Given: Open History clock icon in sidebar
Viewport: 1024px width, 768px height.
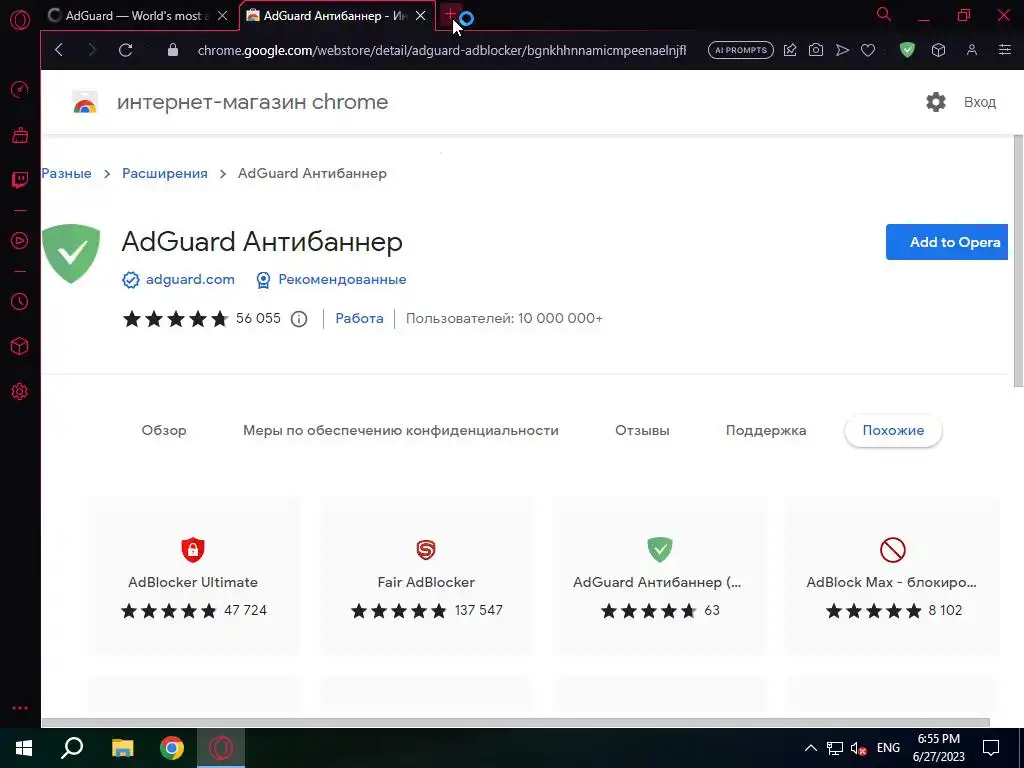Looking at the screenshot, I should [20, 302].
